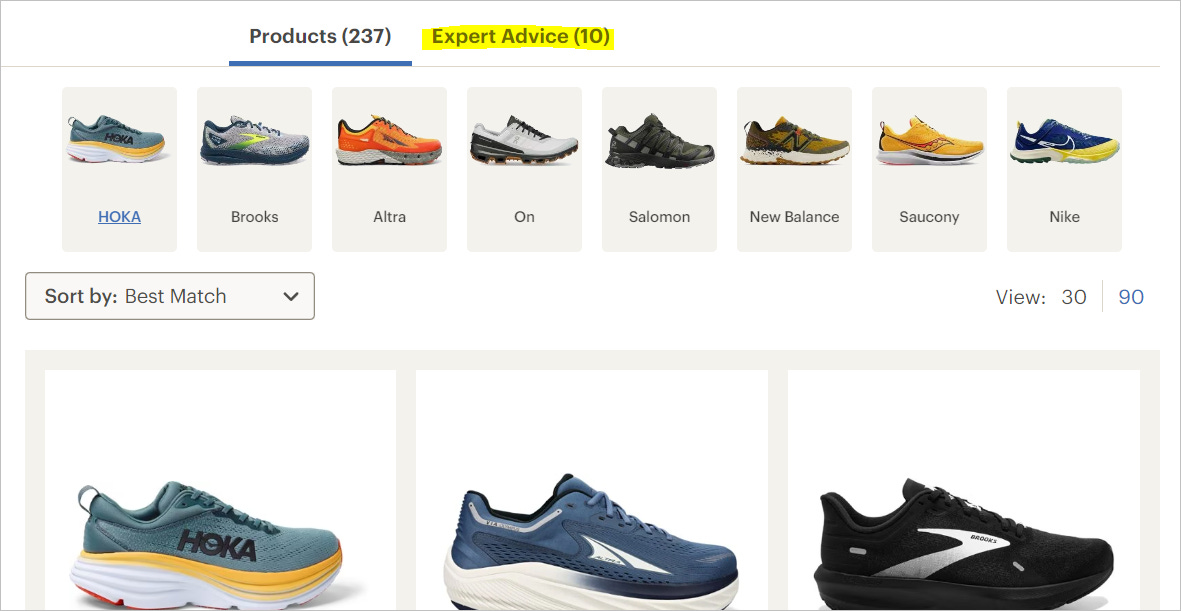This screenshot has height=611, width=1181.
Task: Select the blue Nike shoe thumbnail
Action: tap(1064, 140)
